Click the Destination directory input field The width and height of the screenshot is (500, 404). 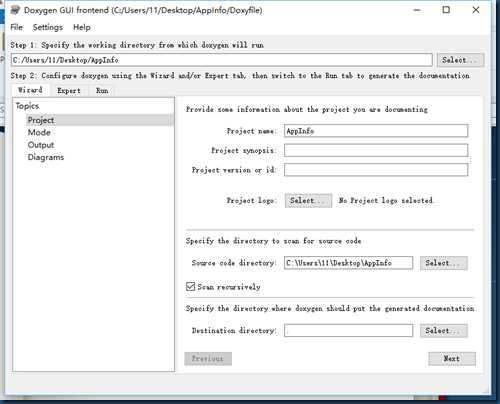348,331
